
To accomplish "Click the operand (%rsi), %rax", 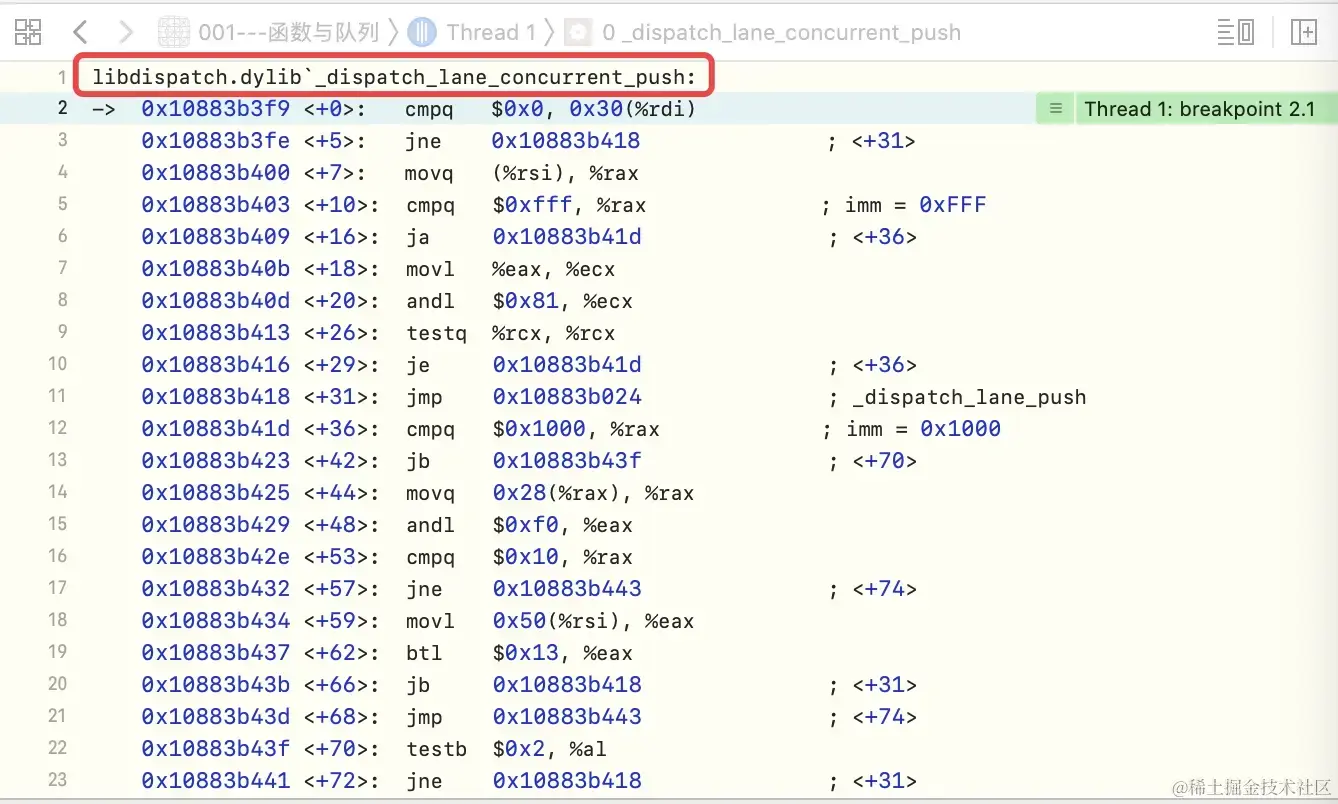I will (x=565, y=173).
